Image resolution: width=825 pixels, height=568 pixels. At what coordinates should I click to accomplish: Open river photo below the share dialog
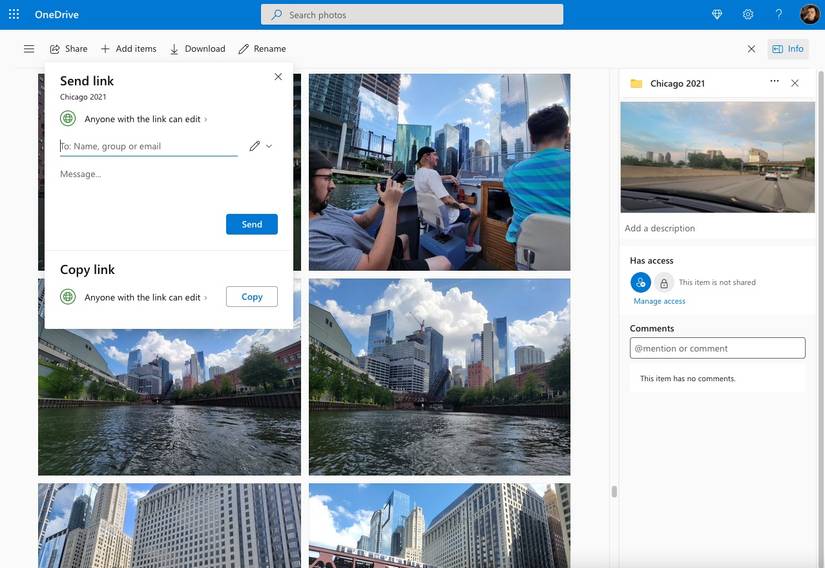[169, 402]
